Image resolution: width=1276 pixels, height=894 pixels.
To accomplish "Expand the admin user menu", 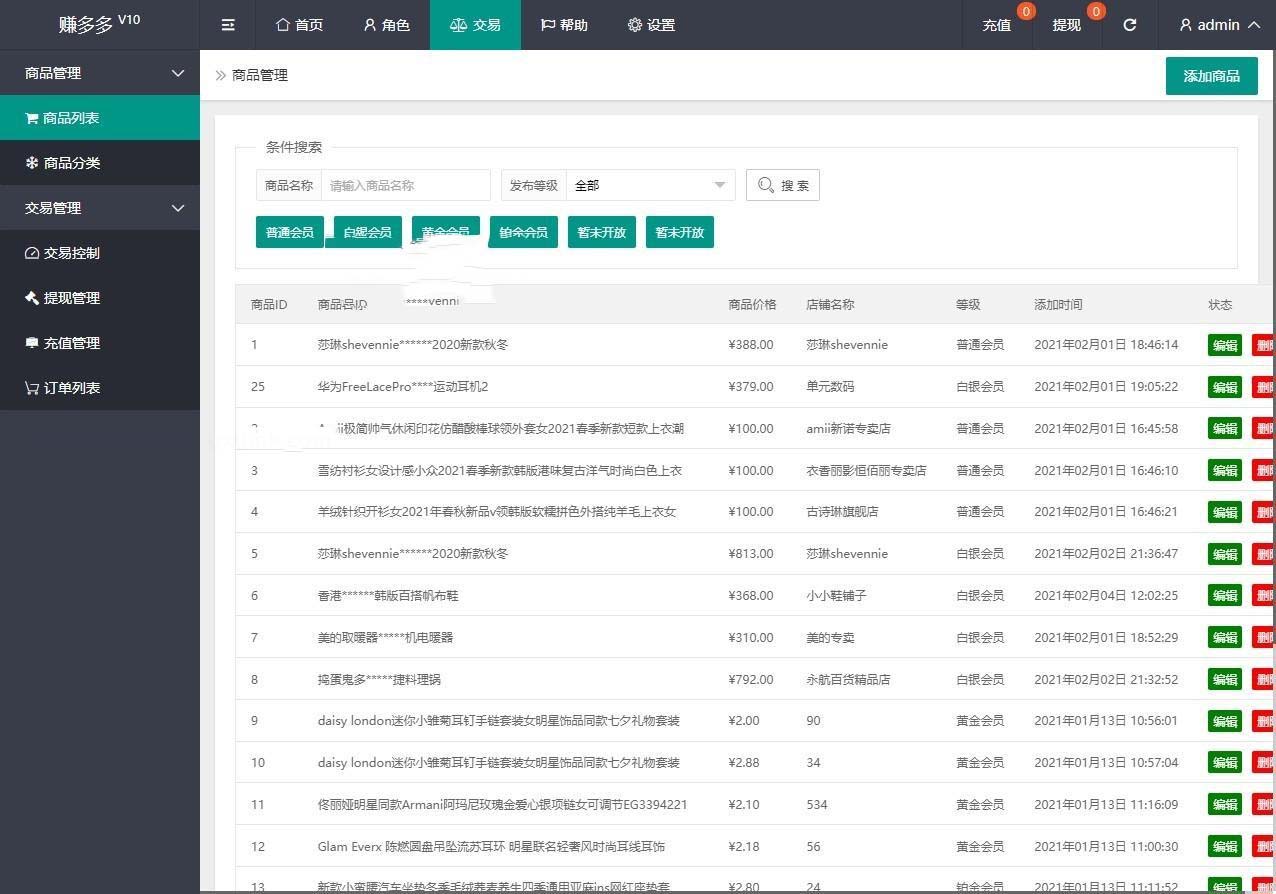I will click(1219, 25).
